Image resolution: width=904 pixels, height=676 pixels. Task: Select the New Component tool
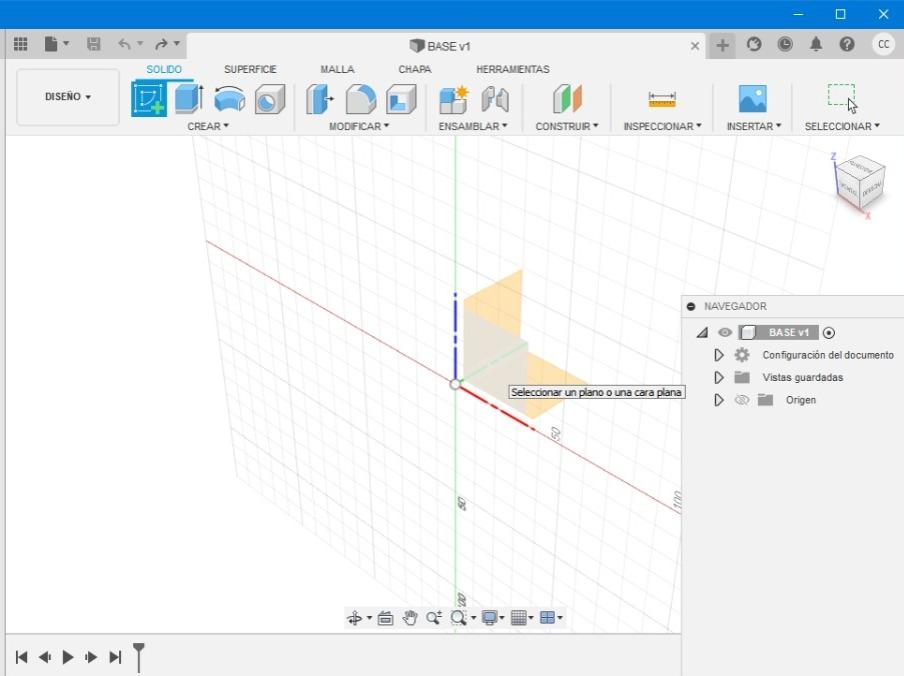coord(454,99)
